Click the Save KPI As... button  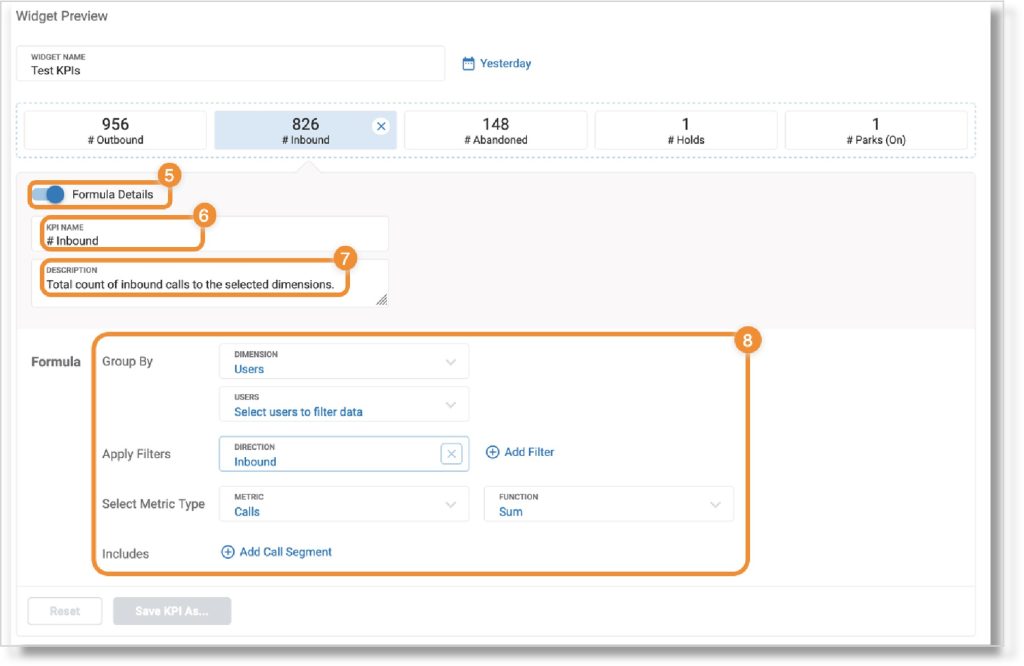tap(172, 611)
